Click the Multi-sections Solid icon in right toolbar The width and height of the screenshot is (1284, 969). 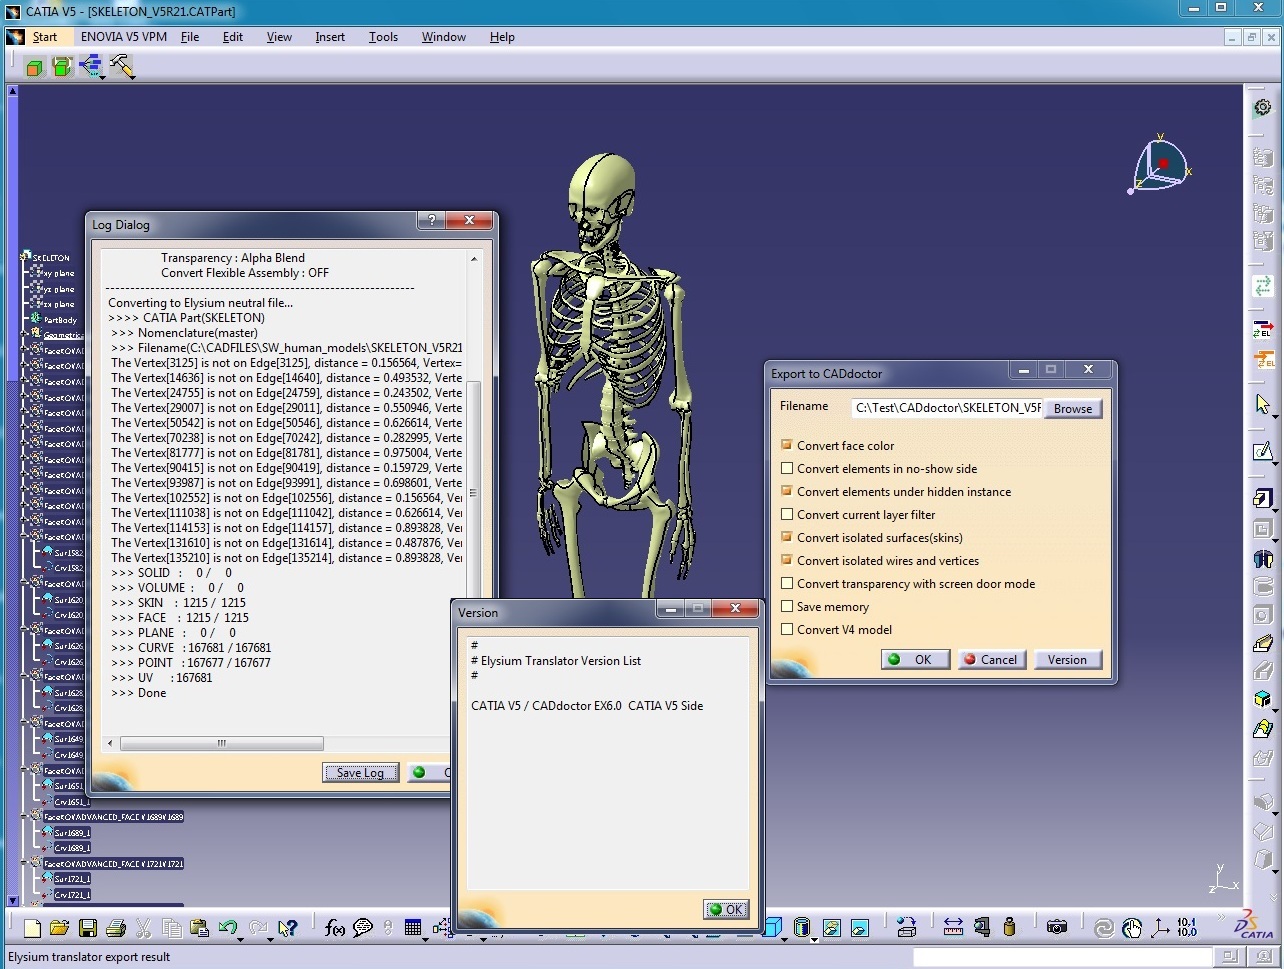coord(1262,728)
